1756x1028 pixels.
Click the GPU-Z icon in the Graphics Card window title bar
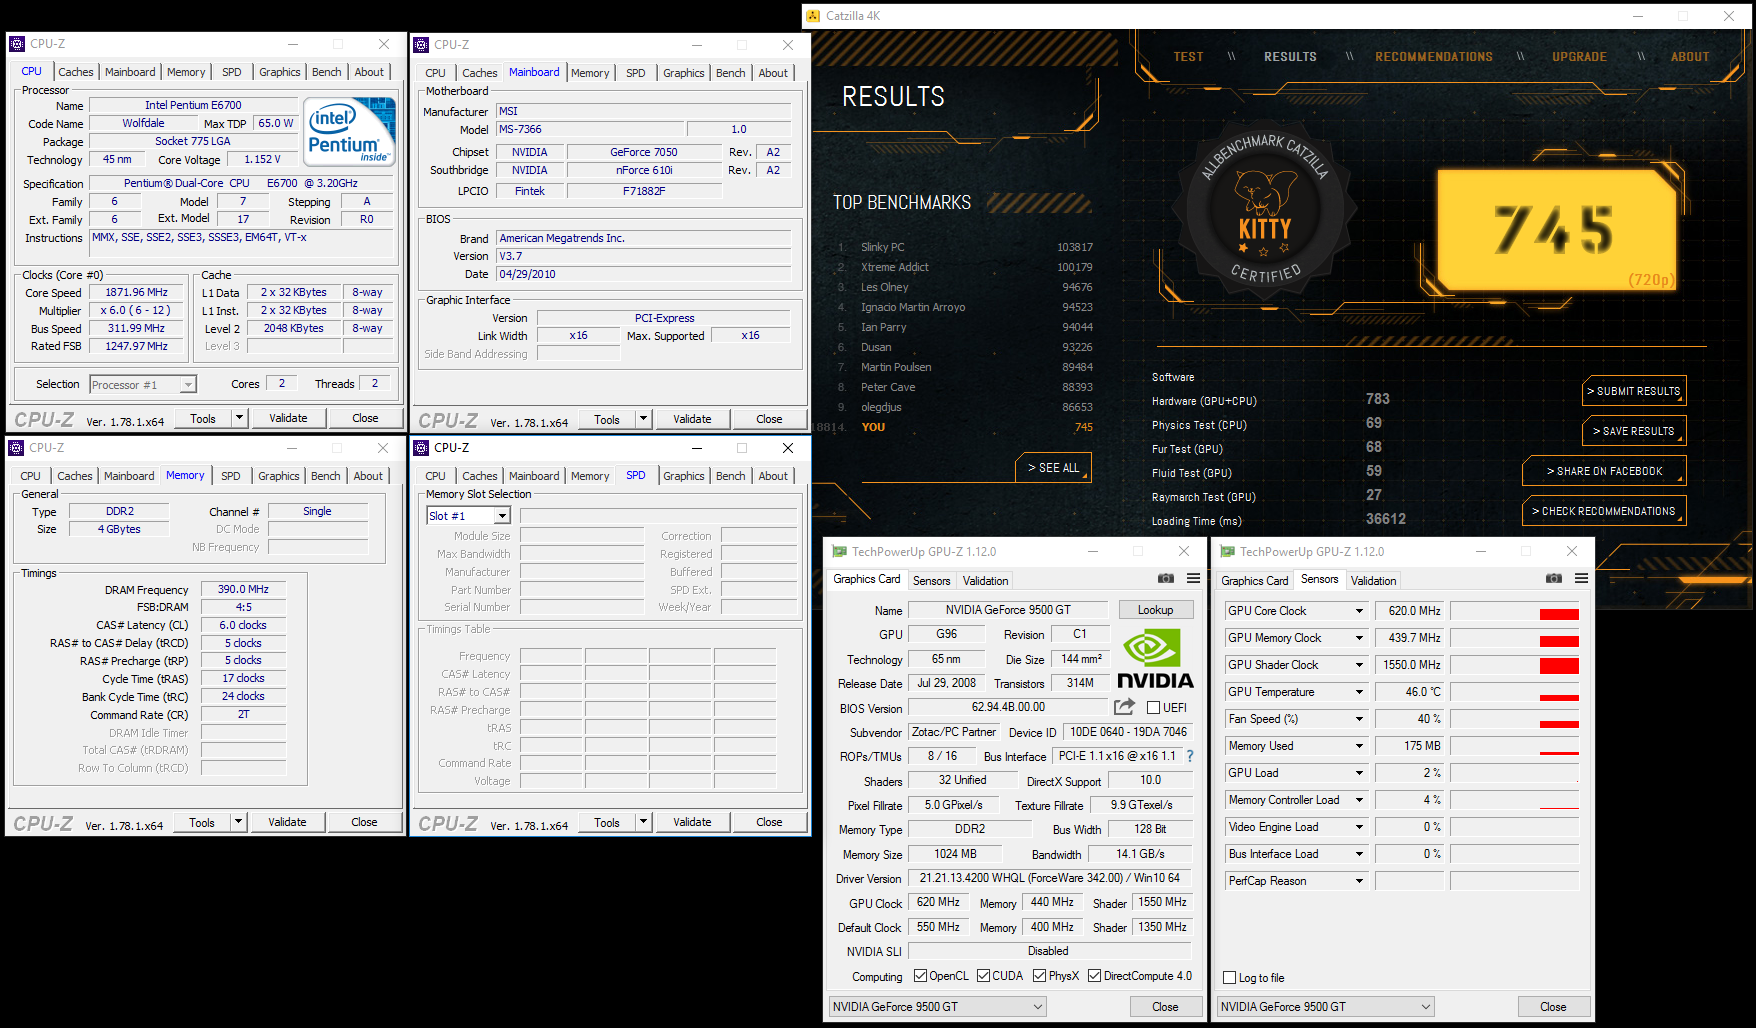(x=839, y=552)
